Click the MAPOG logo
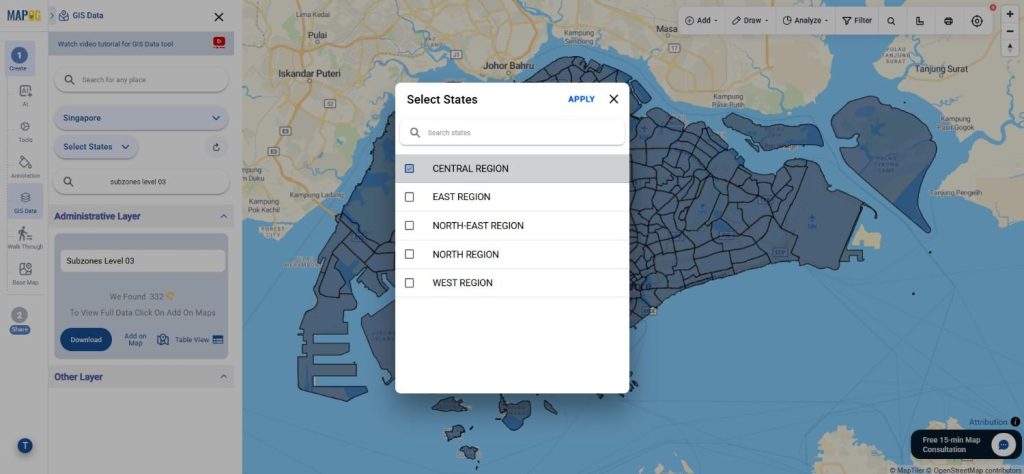Screen dimensions: 1024x474 [24, 16]
